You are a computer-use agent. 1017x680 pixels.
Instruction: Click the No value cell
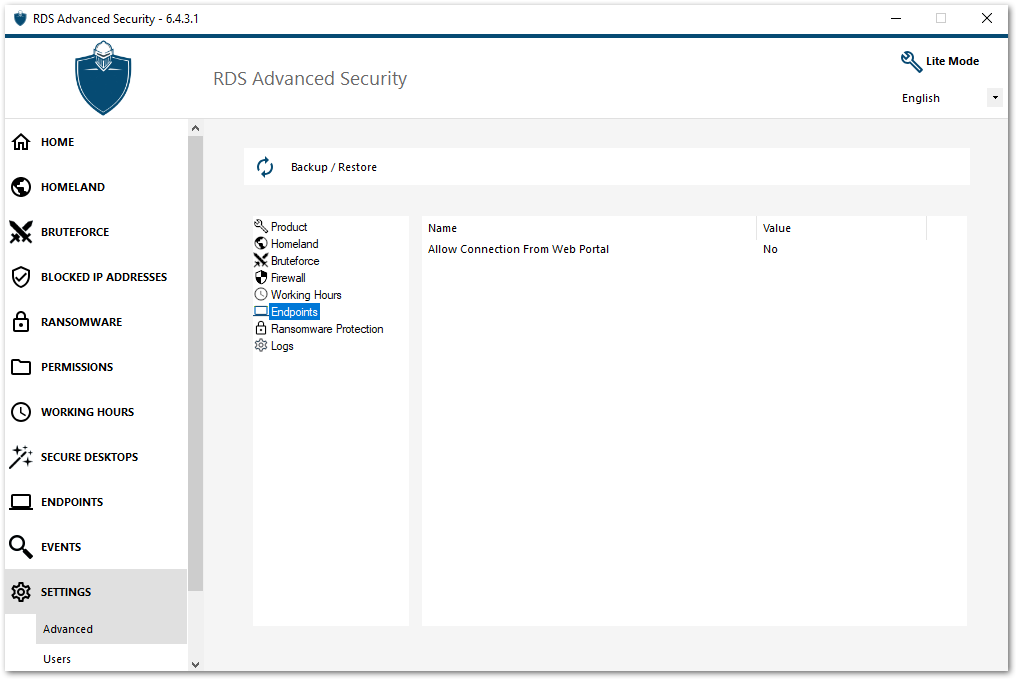770,249
